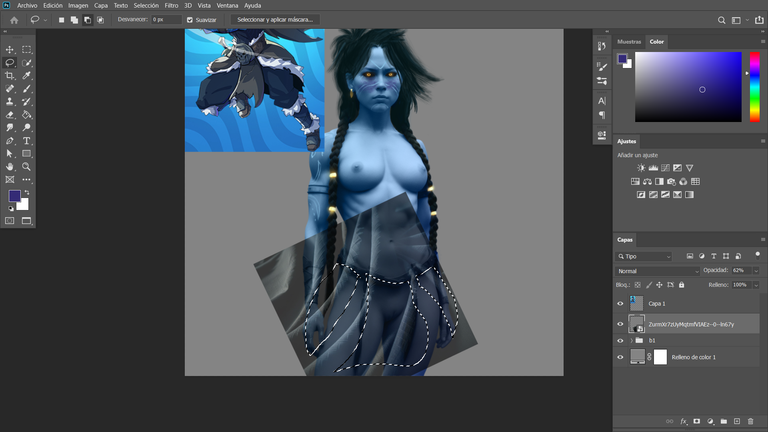Click Intersect with selection mode icon
This screenshot has width=768, height=432.
click(x=100, y=20)
